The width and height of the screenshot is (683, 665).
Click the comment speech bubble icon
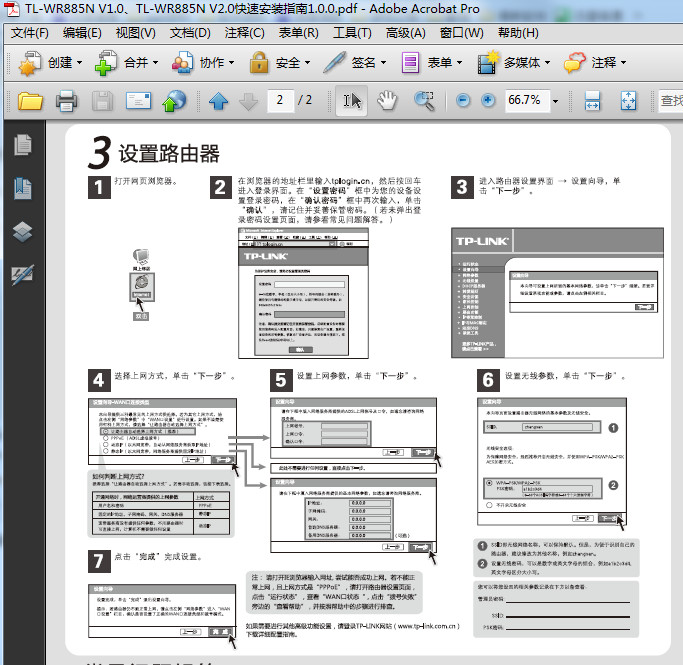575,63
